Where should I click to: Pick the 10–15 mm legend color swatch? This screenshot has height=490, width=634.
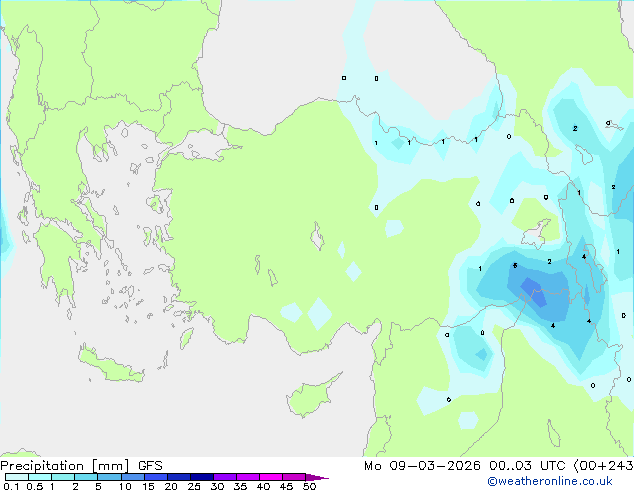[x=133, y=477]
